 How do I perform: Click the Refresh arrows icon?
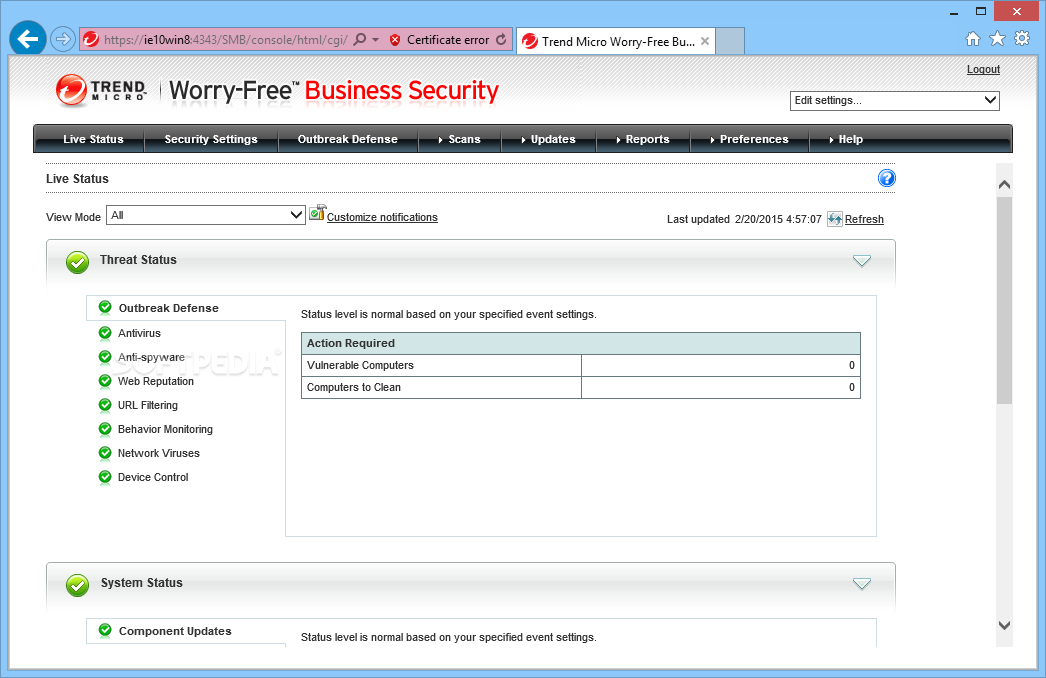click(x=835, y=219)
